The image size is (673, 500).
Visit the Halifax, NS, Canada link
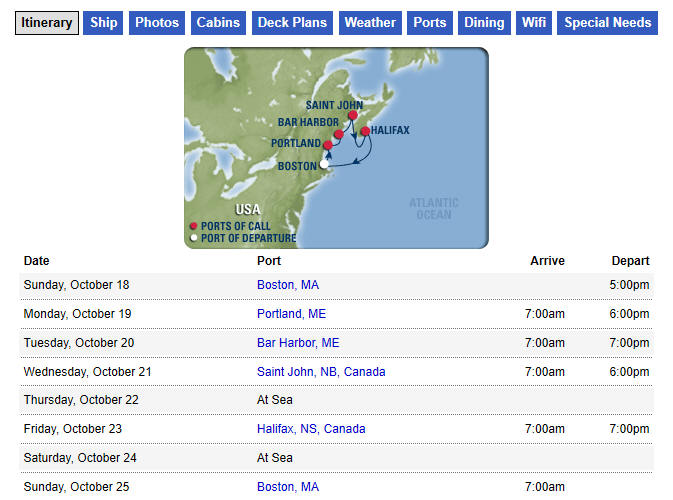coord(311,429)
